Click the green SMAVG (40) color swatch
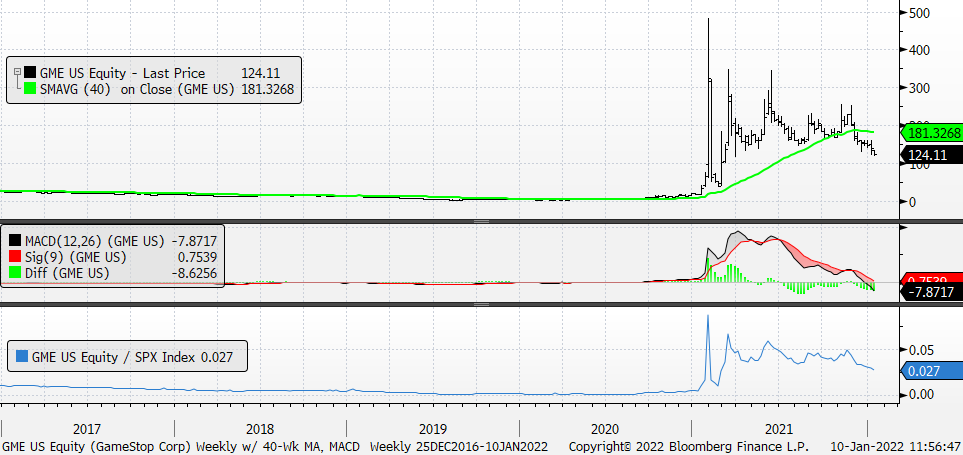963x455 pixels. 30,90
